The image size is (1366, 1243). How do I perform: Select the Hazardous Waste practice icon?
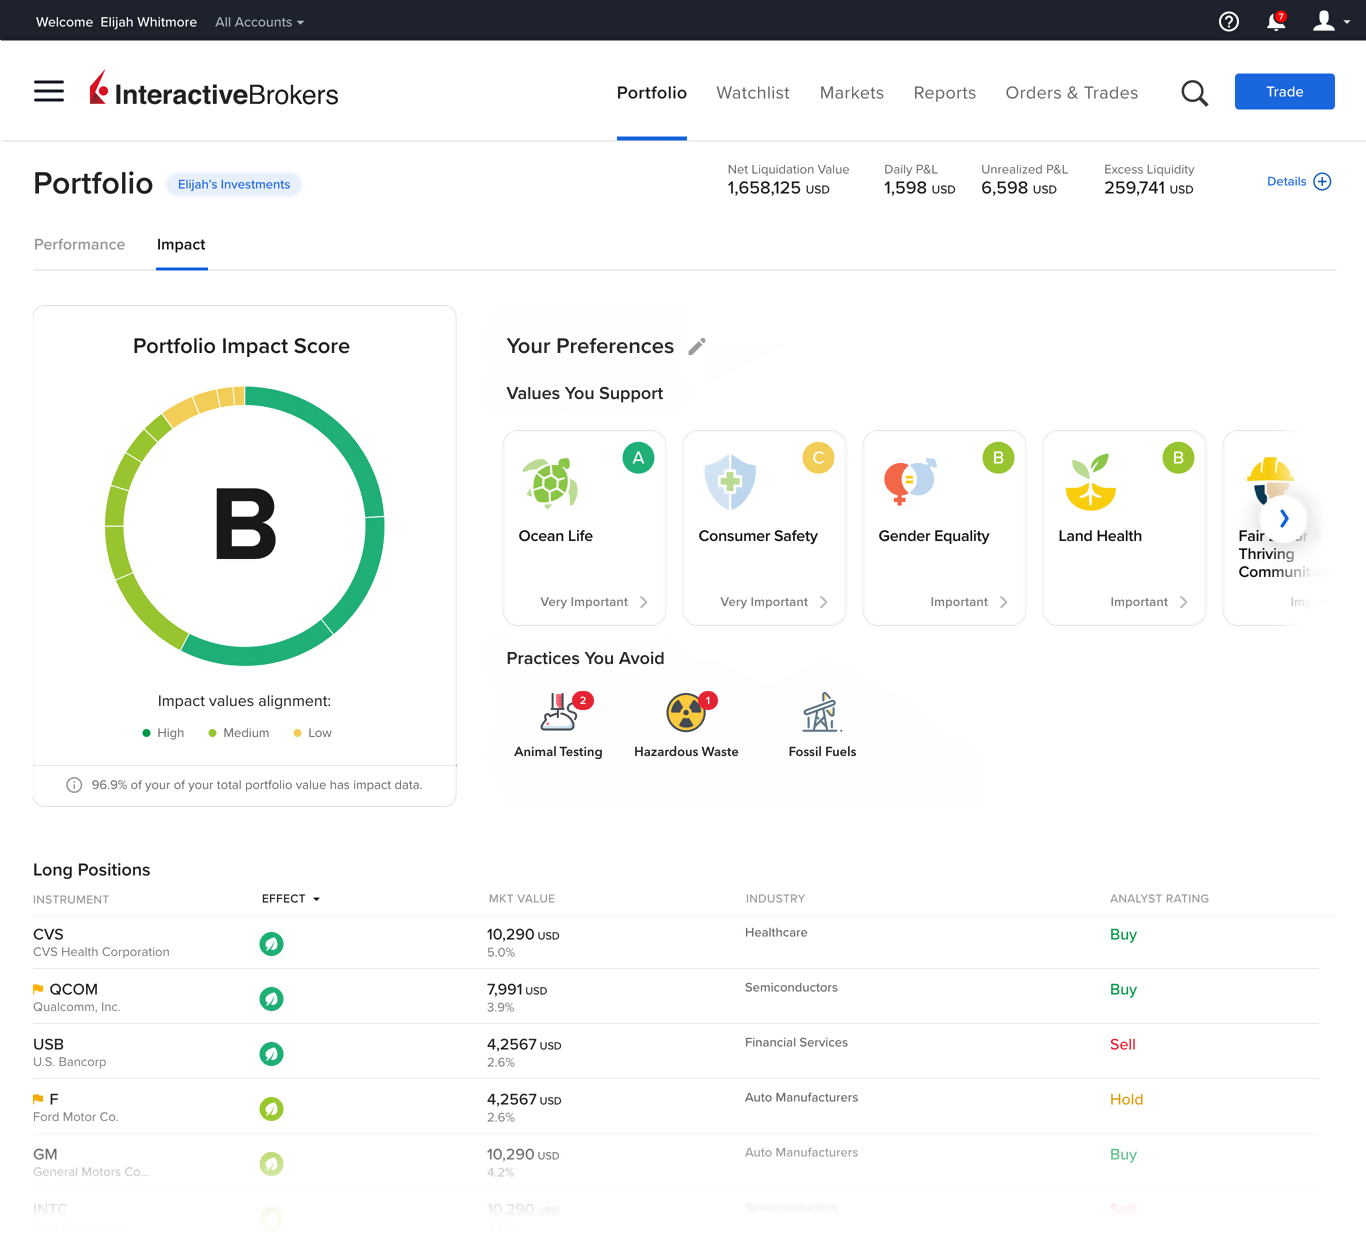[686, 713]
